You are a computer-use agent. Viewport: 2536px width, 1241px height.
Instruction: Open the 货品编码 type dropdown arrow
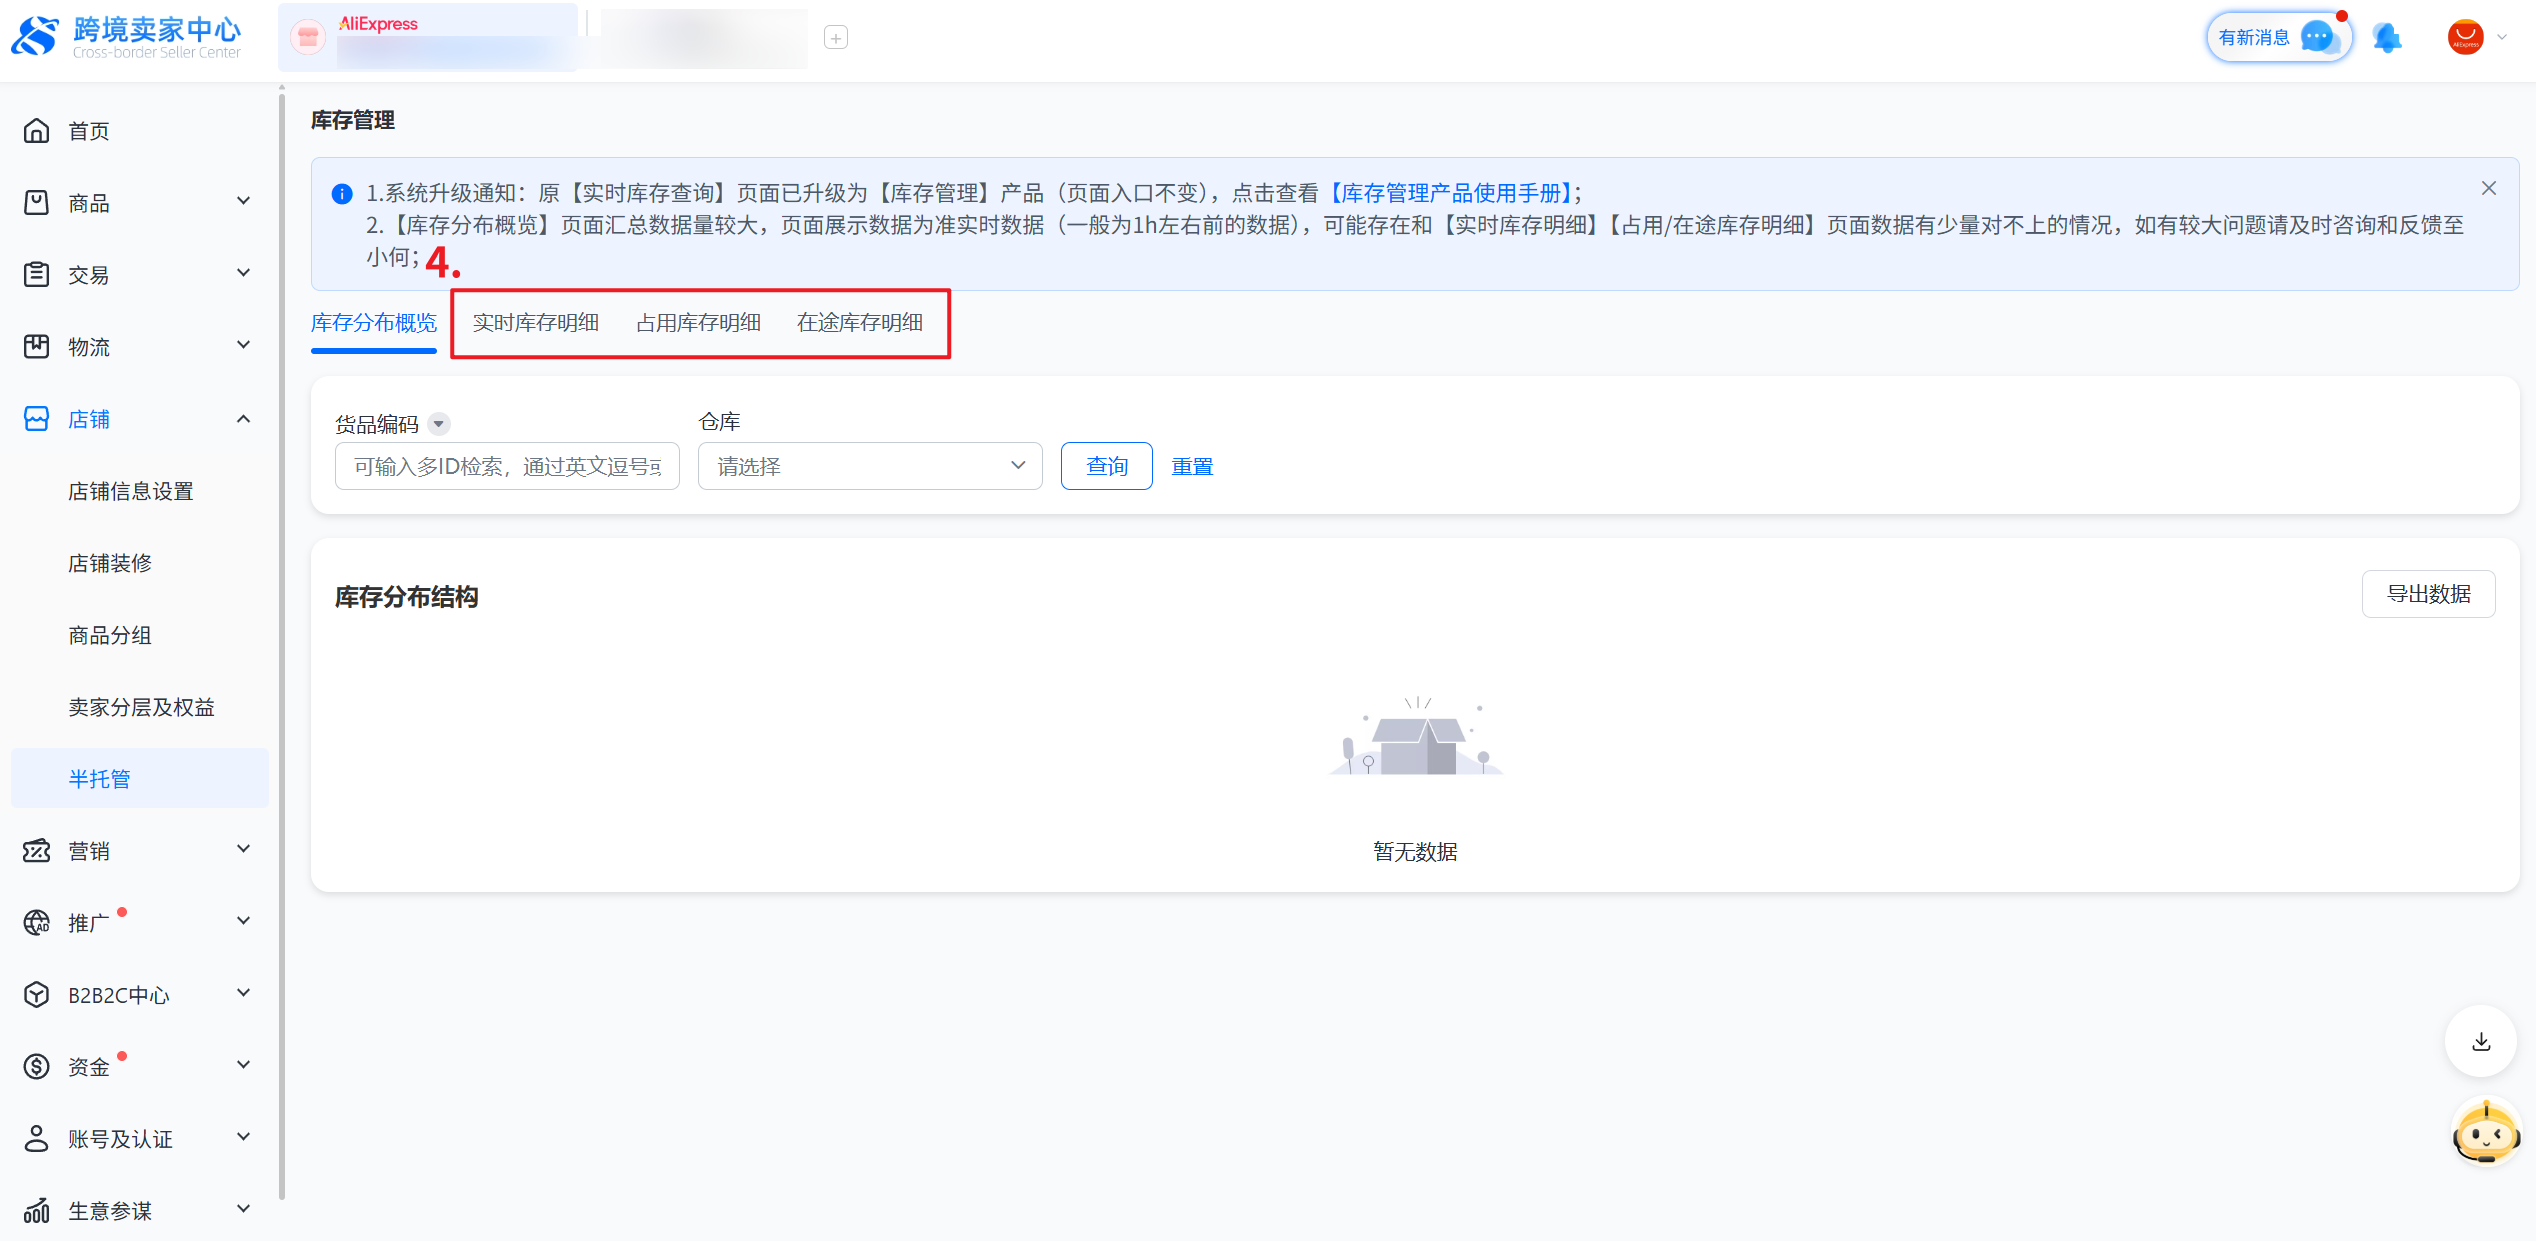[x=439, y=424]
